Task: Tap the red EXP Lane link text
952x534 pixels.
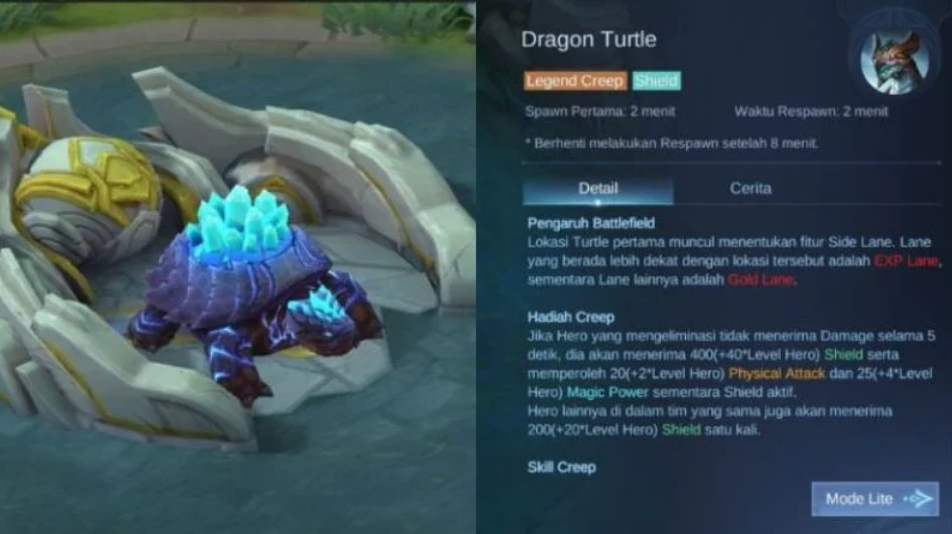Action: pyautogui.click(x=906, y=261)
